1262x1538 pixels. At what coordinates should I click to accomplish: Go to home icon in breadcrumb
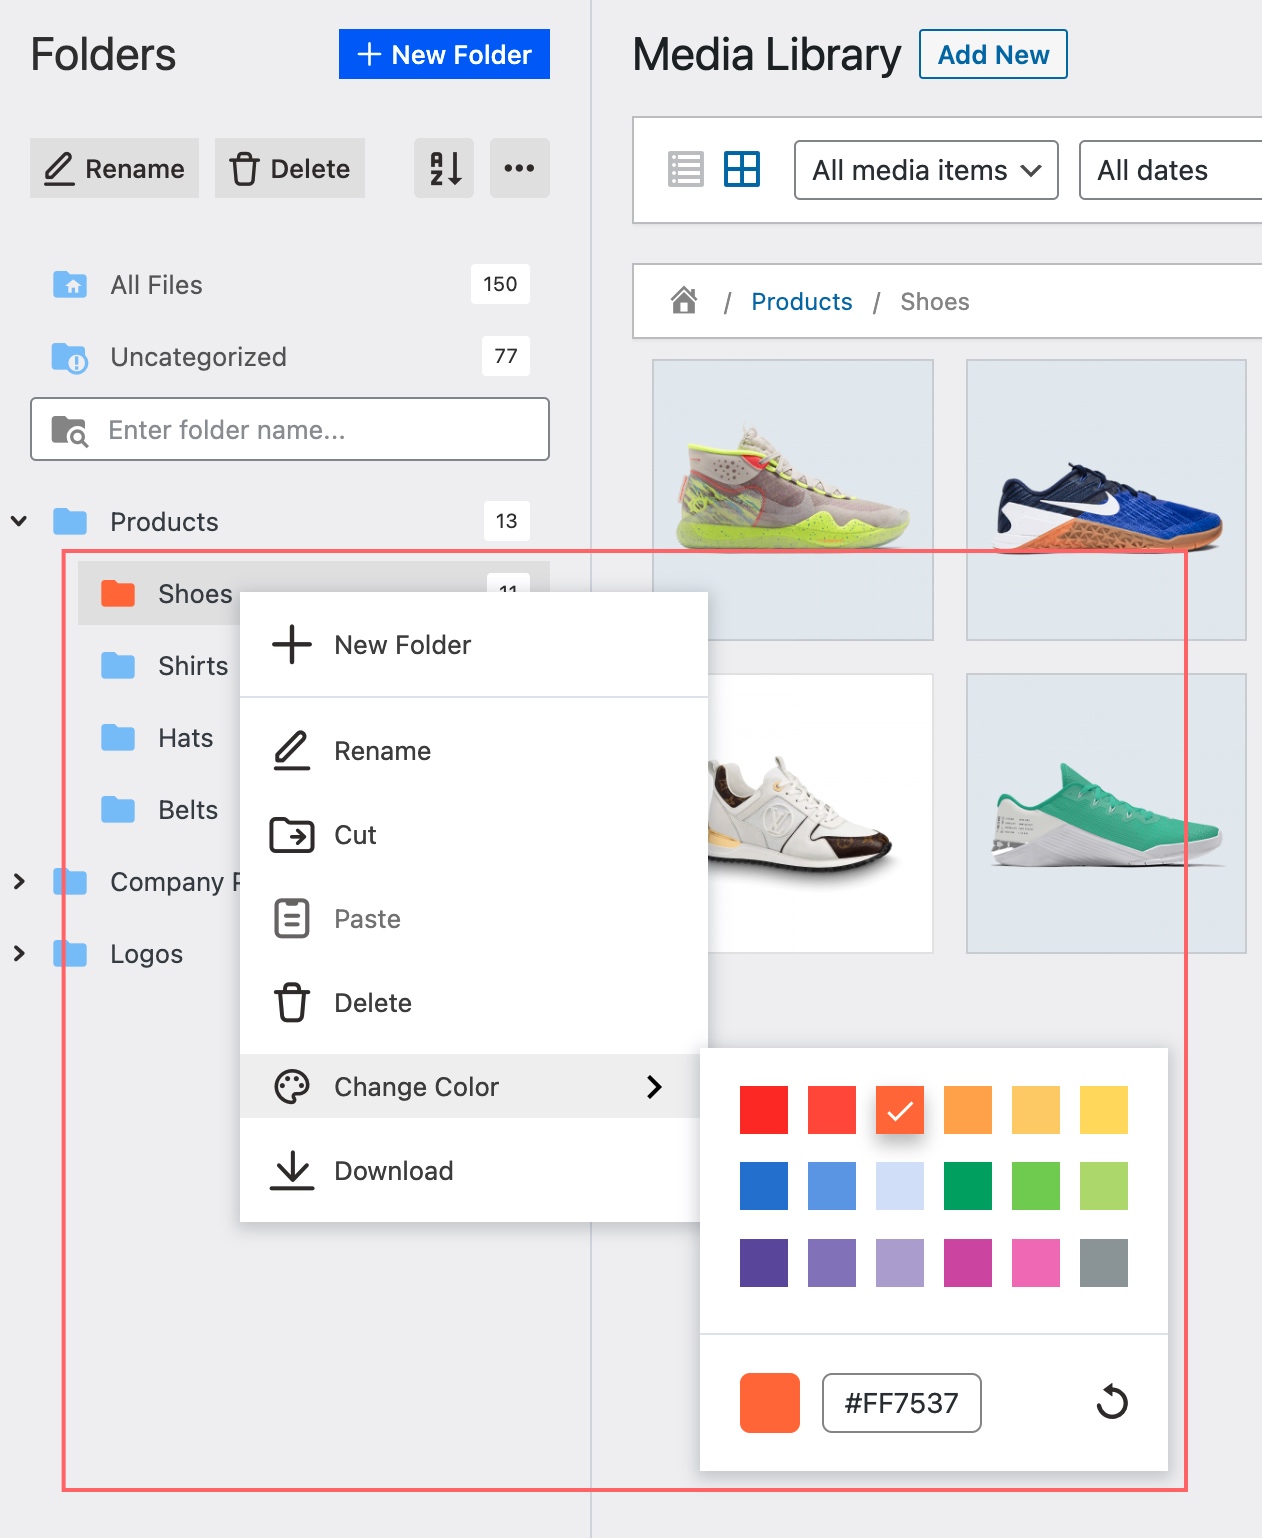click(684, 300)
